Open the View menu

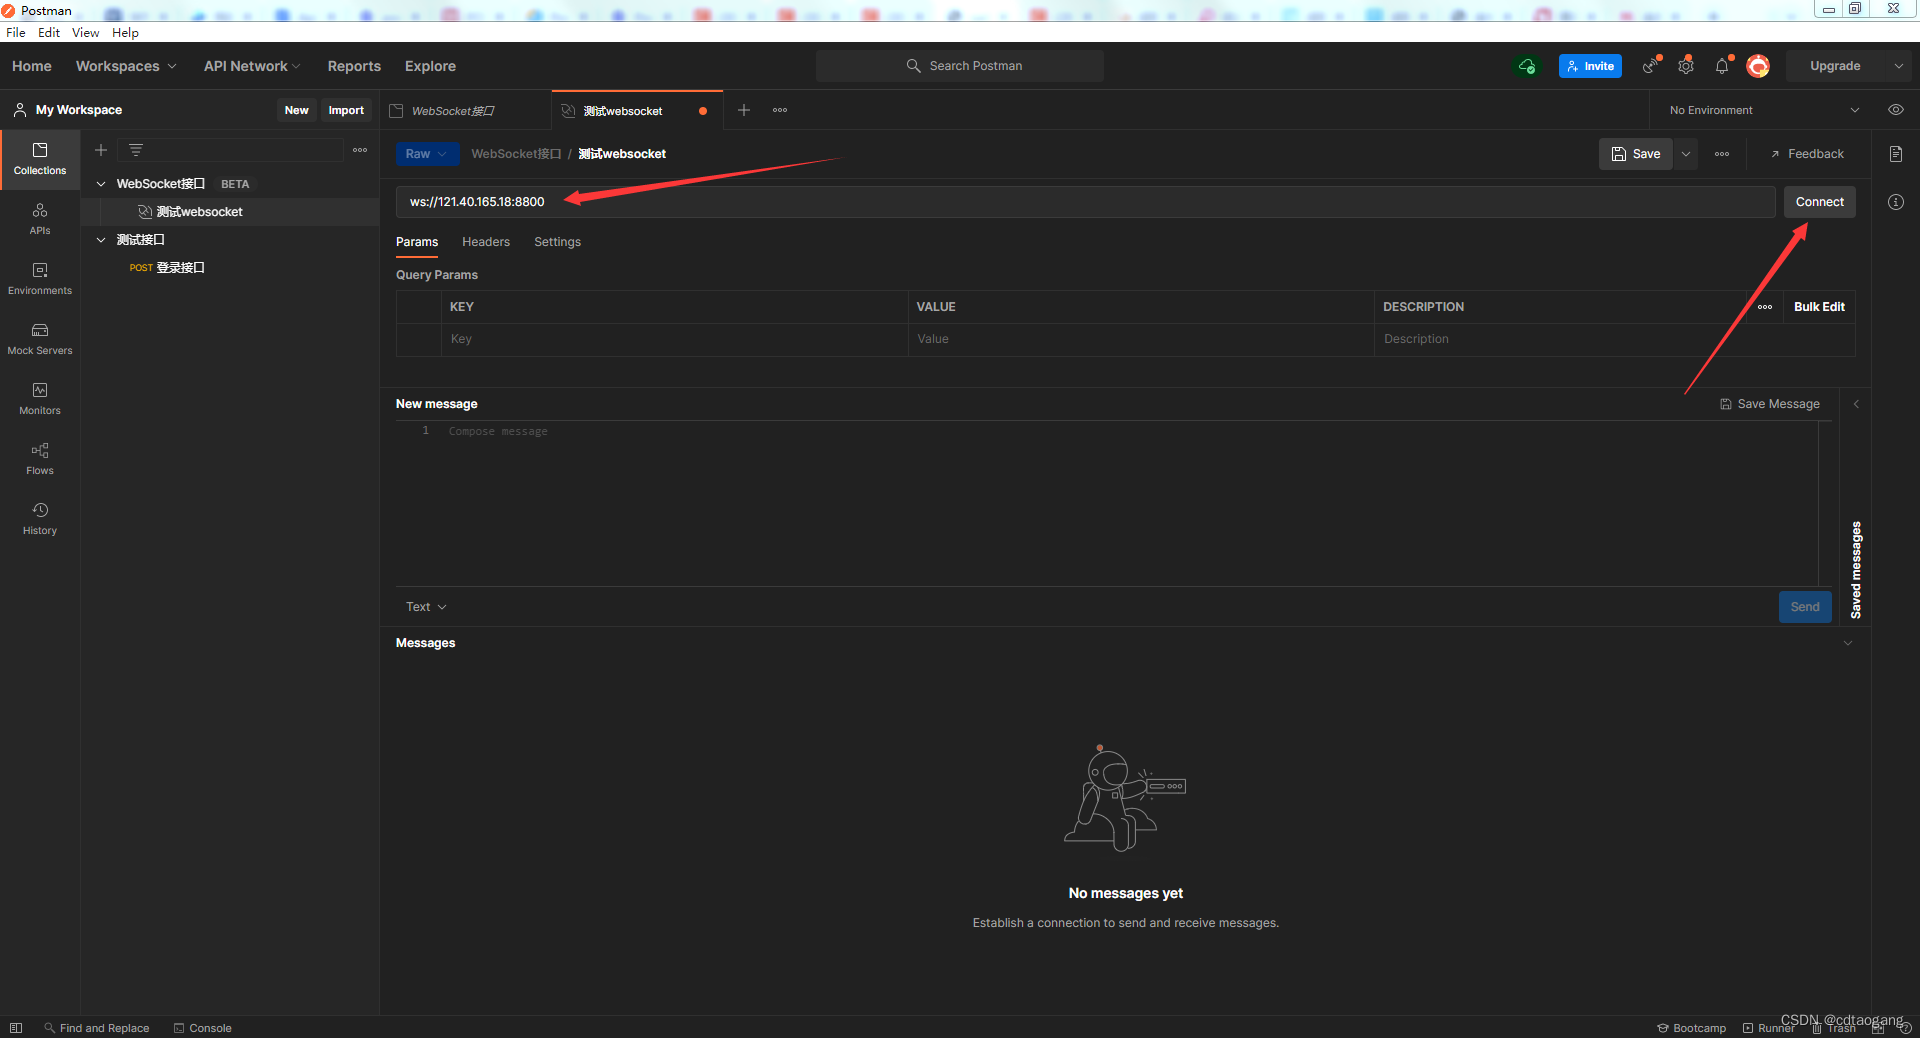click(x=85, y=33)
